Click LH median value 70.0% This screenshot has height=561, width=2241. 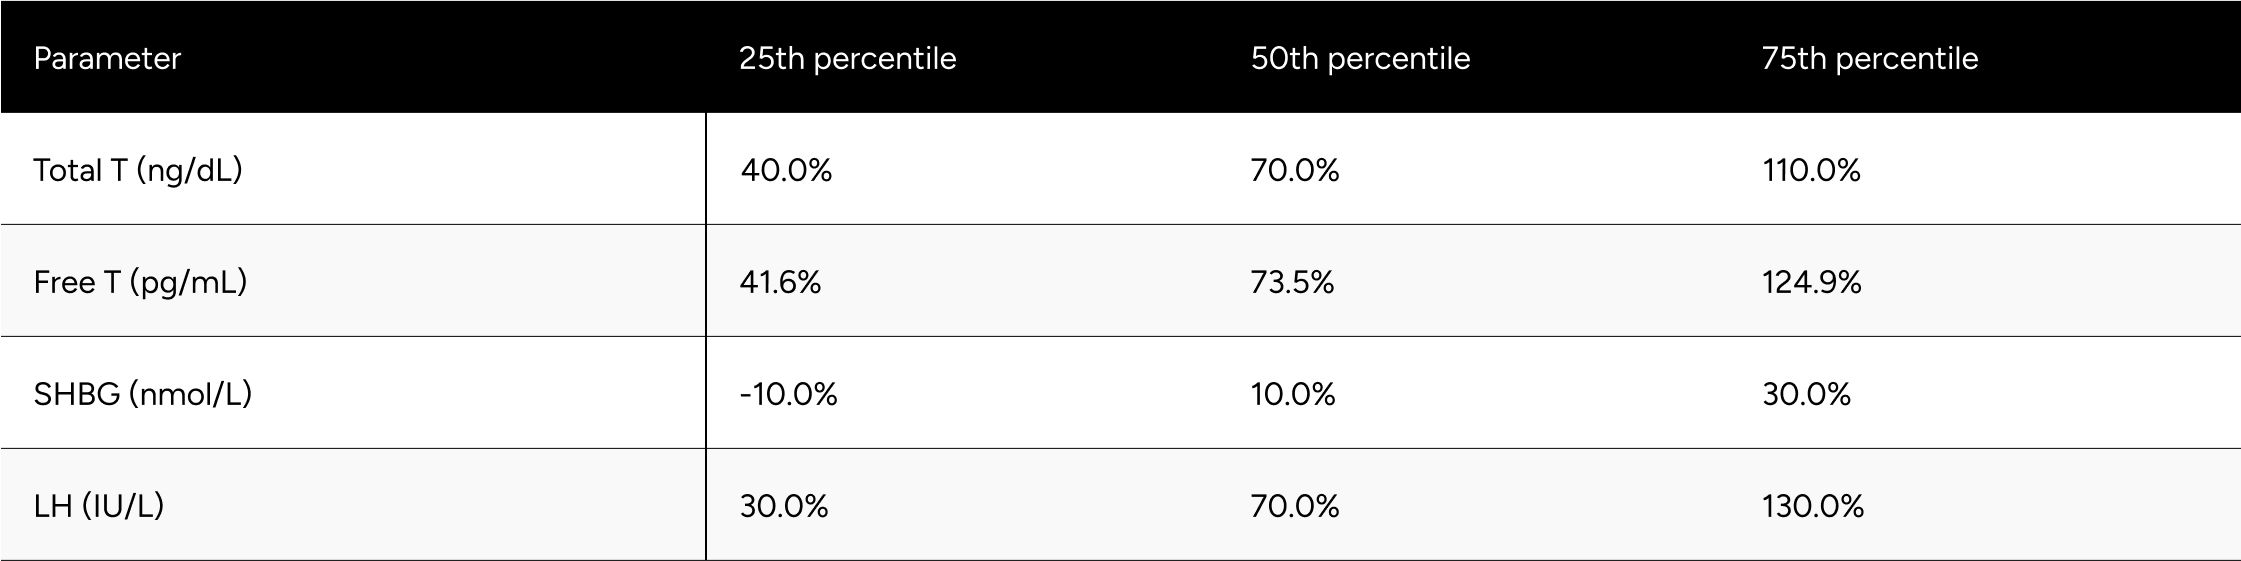[1295, 506]
